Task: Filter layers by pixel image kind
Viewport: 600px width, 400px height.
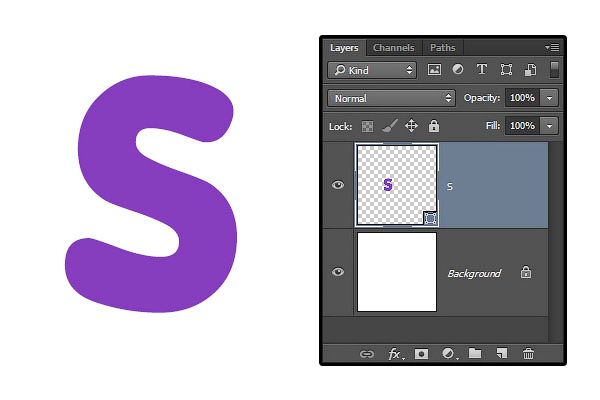Action: pos(434,70)
